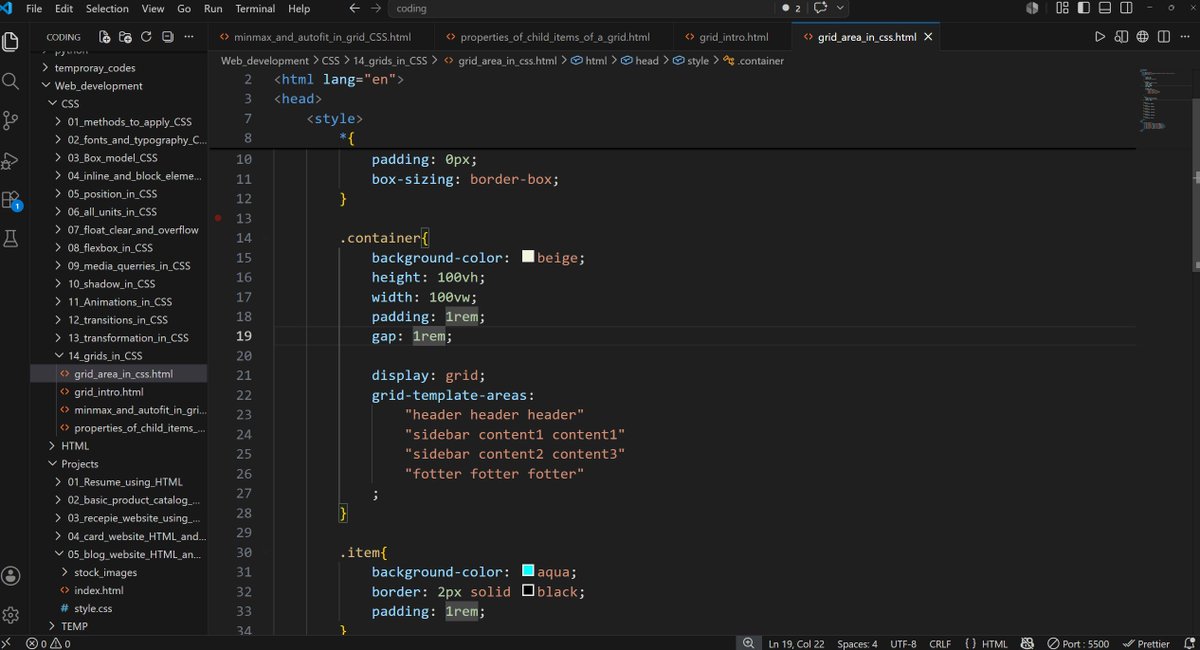Open the Selection menu
This screenshot has width=1200, height=650.
click(107, 8)
